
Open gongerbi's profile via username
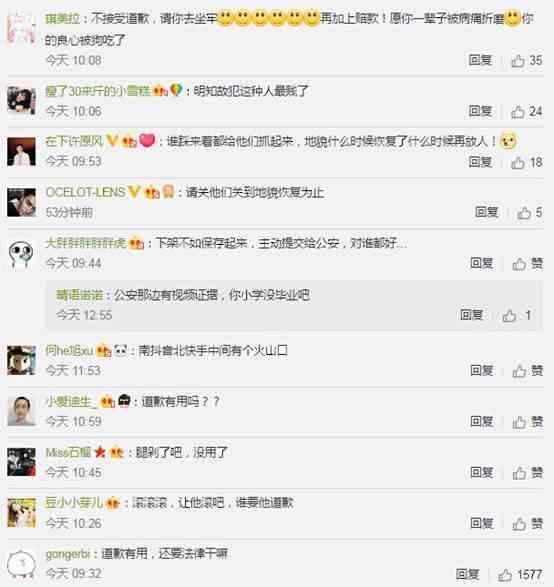68,554
